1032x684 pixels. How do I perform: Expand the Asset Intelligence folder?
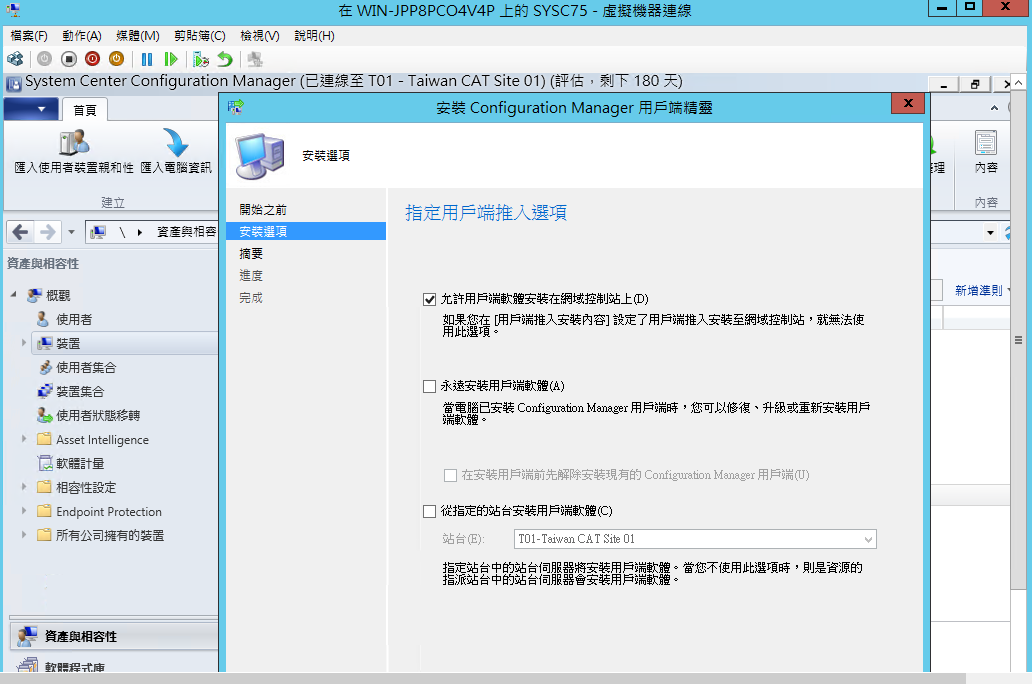pyautogui.click(x=24, y=439)
